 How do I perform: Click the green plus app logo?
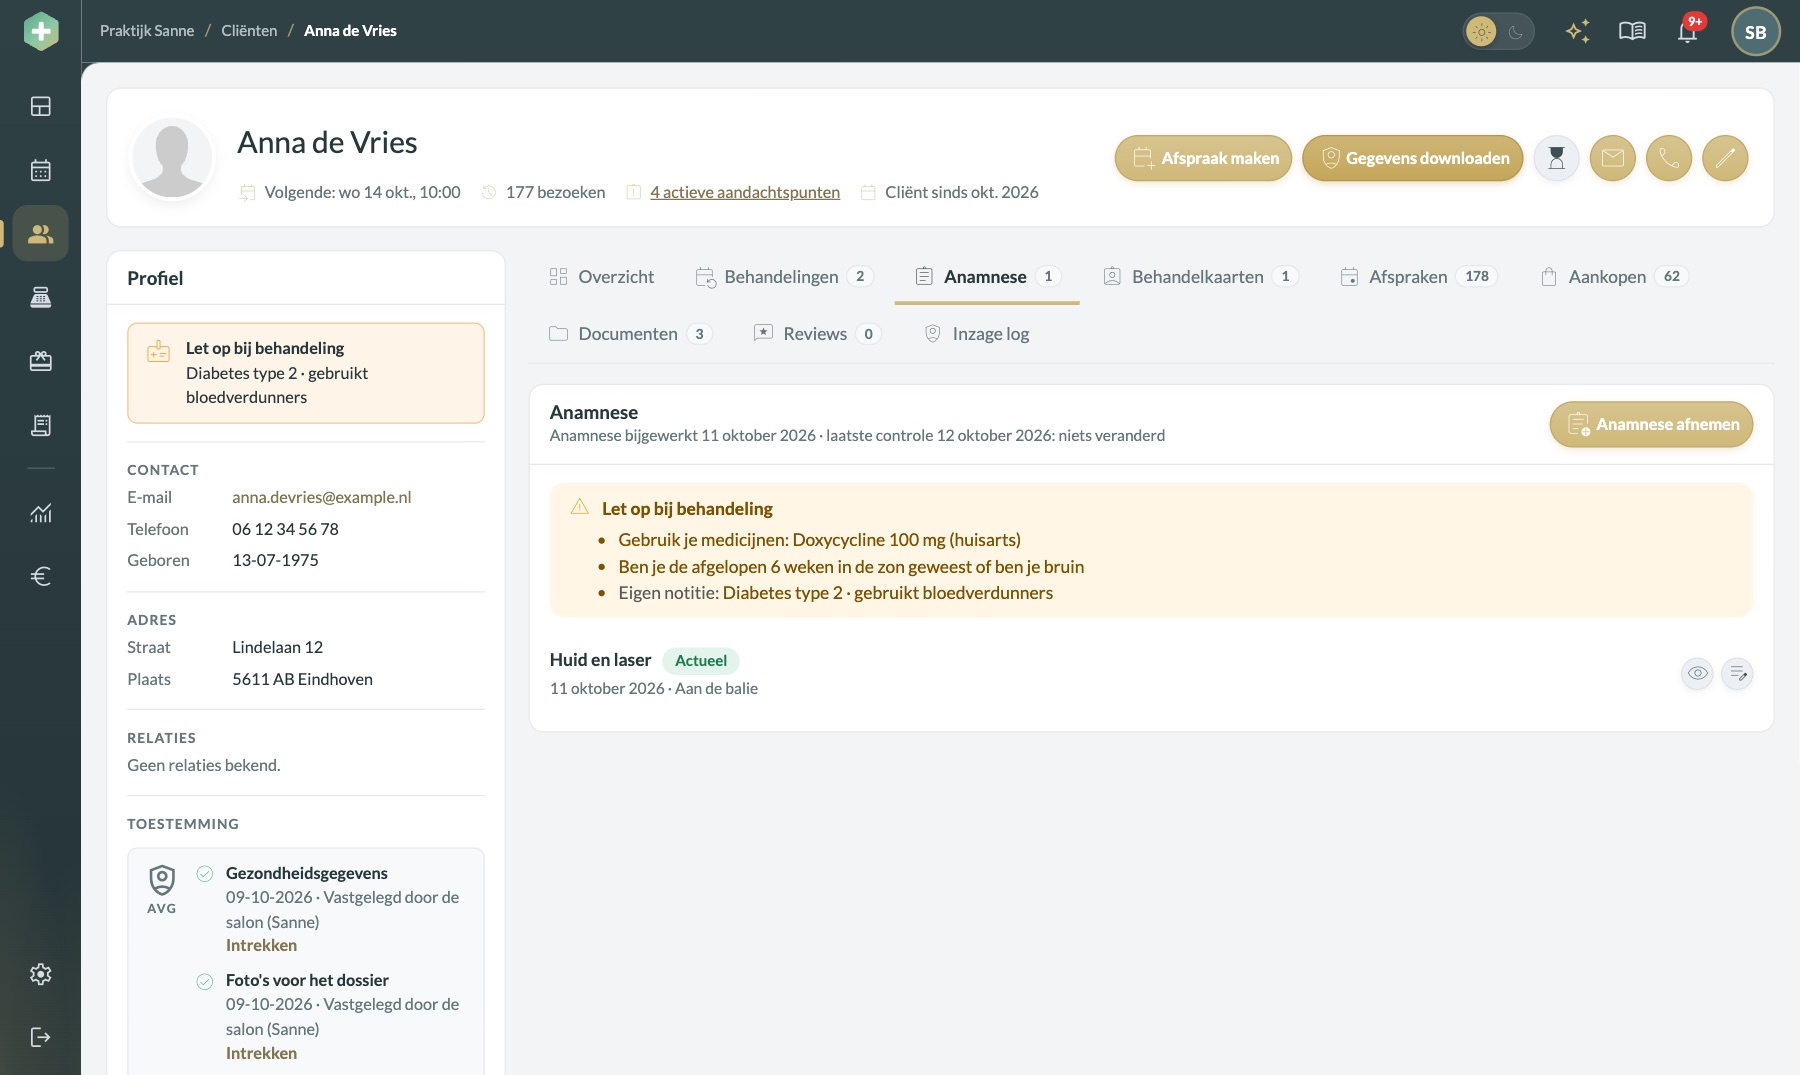41,31
